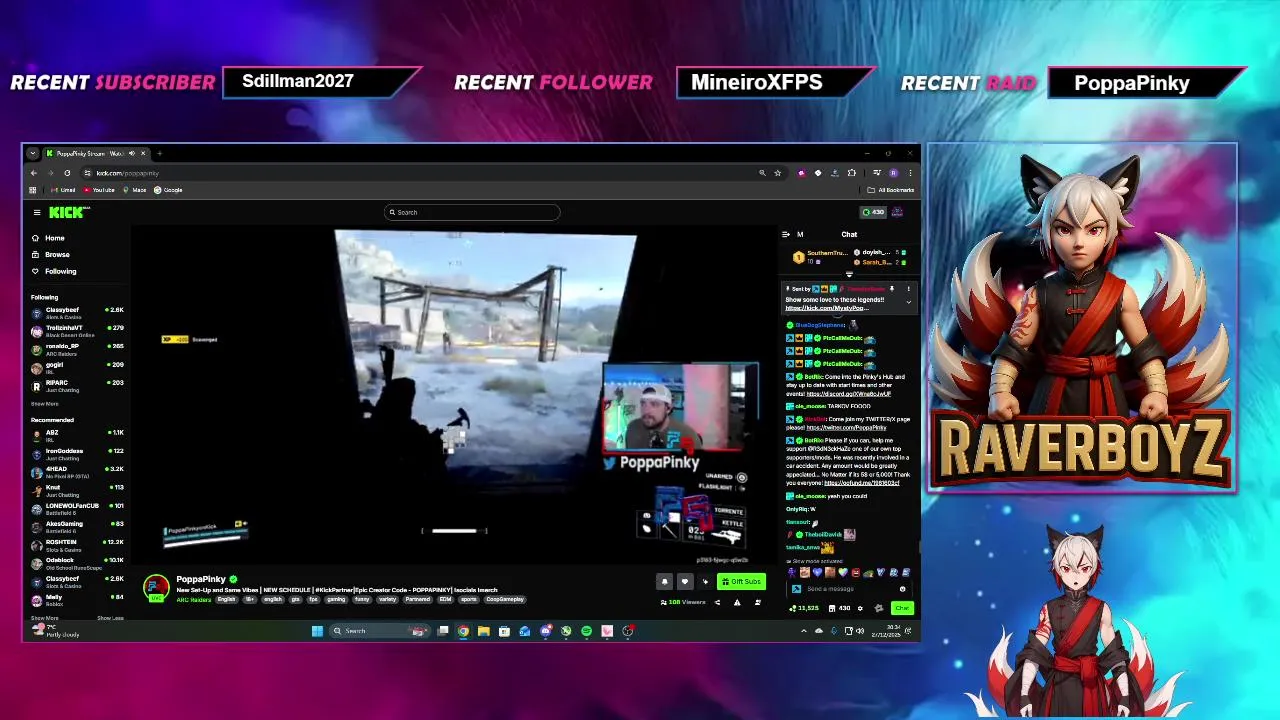Toggle stream notifications bell button
This screenshot has width=1280, height=720.
664,581
